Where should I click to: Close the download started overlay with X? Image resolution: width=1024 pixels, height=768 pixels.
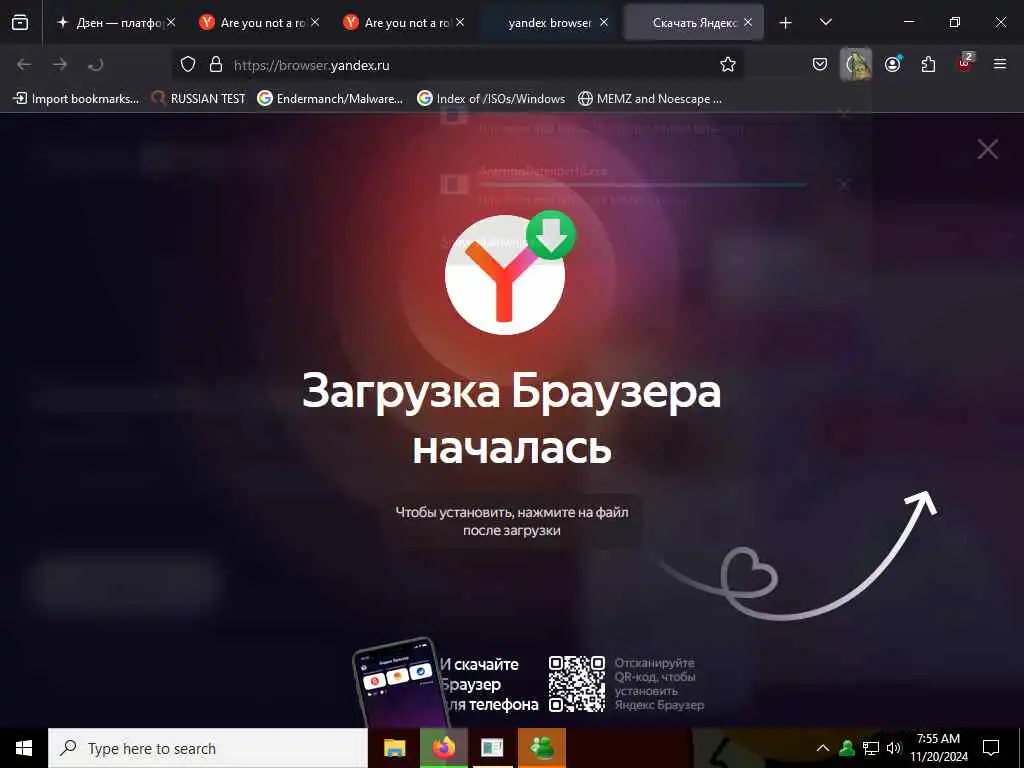(987, 149)
